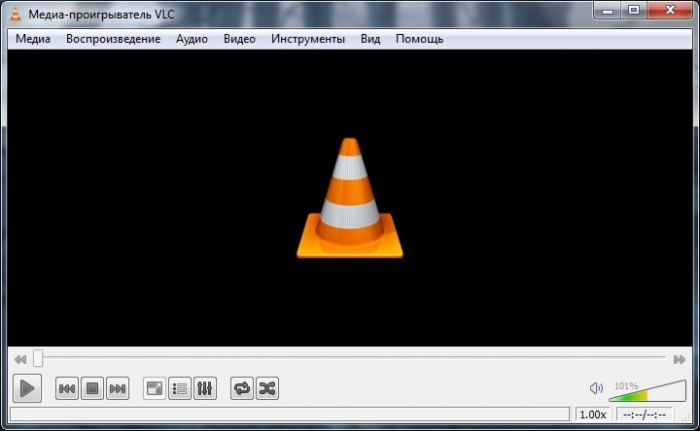Toggle loop repeat mode
This screenshot has height=431, width=700.
(x=242, y=388)
